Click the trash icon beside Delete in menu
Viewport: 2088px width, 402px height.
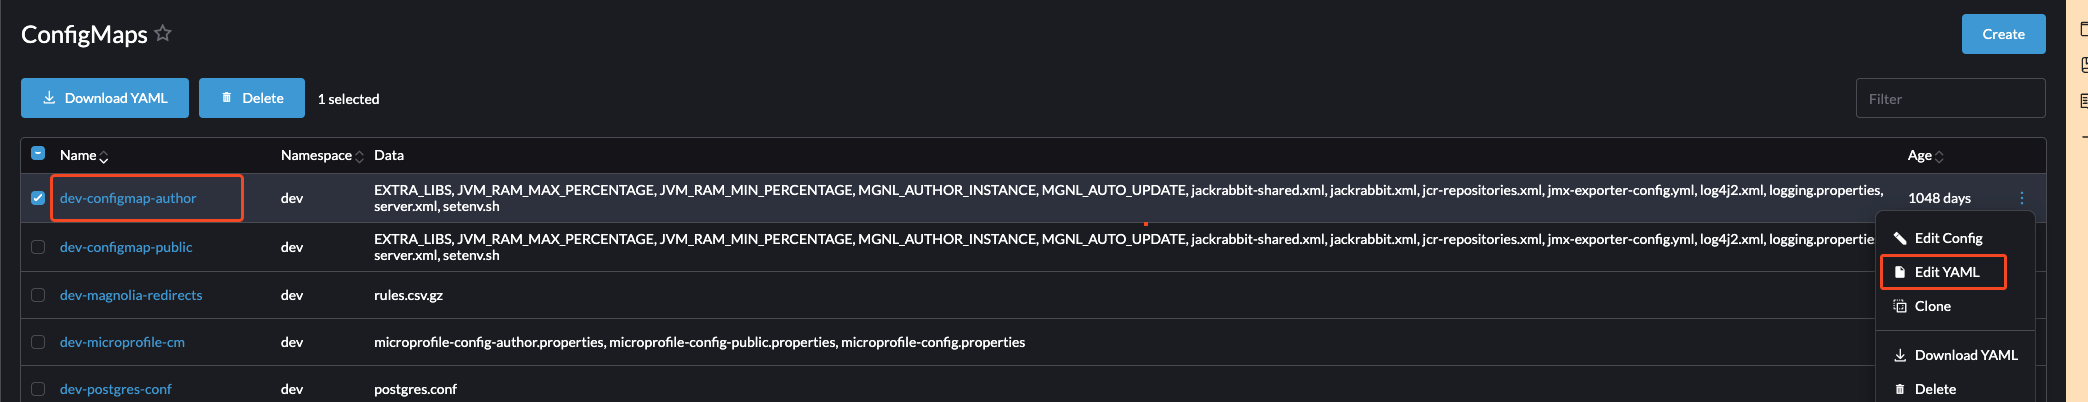(x=1900, y=389)
